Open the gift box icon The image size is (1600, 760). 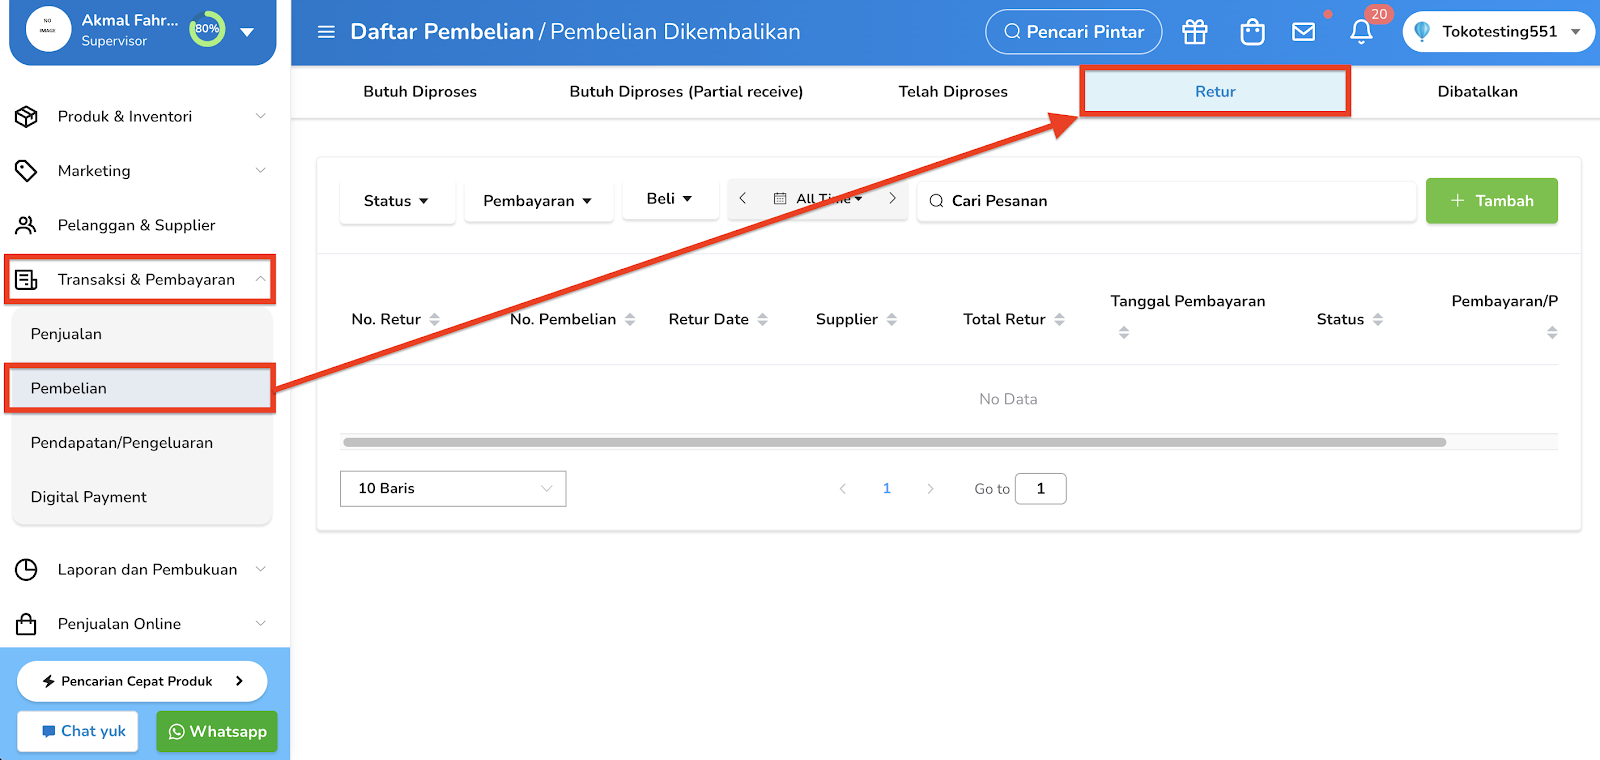[1195, 32]
